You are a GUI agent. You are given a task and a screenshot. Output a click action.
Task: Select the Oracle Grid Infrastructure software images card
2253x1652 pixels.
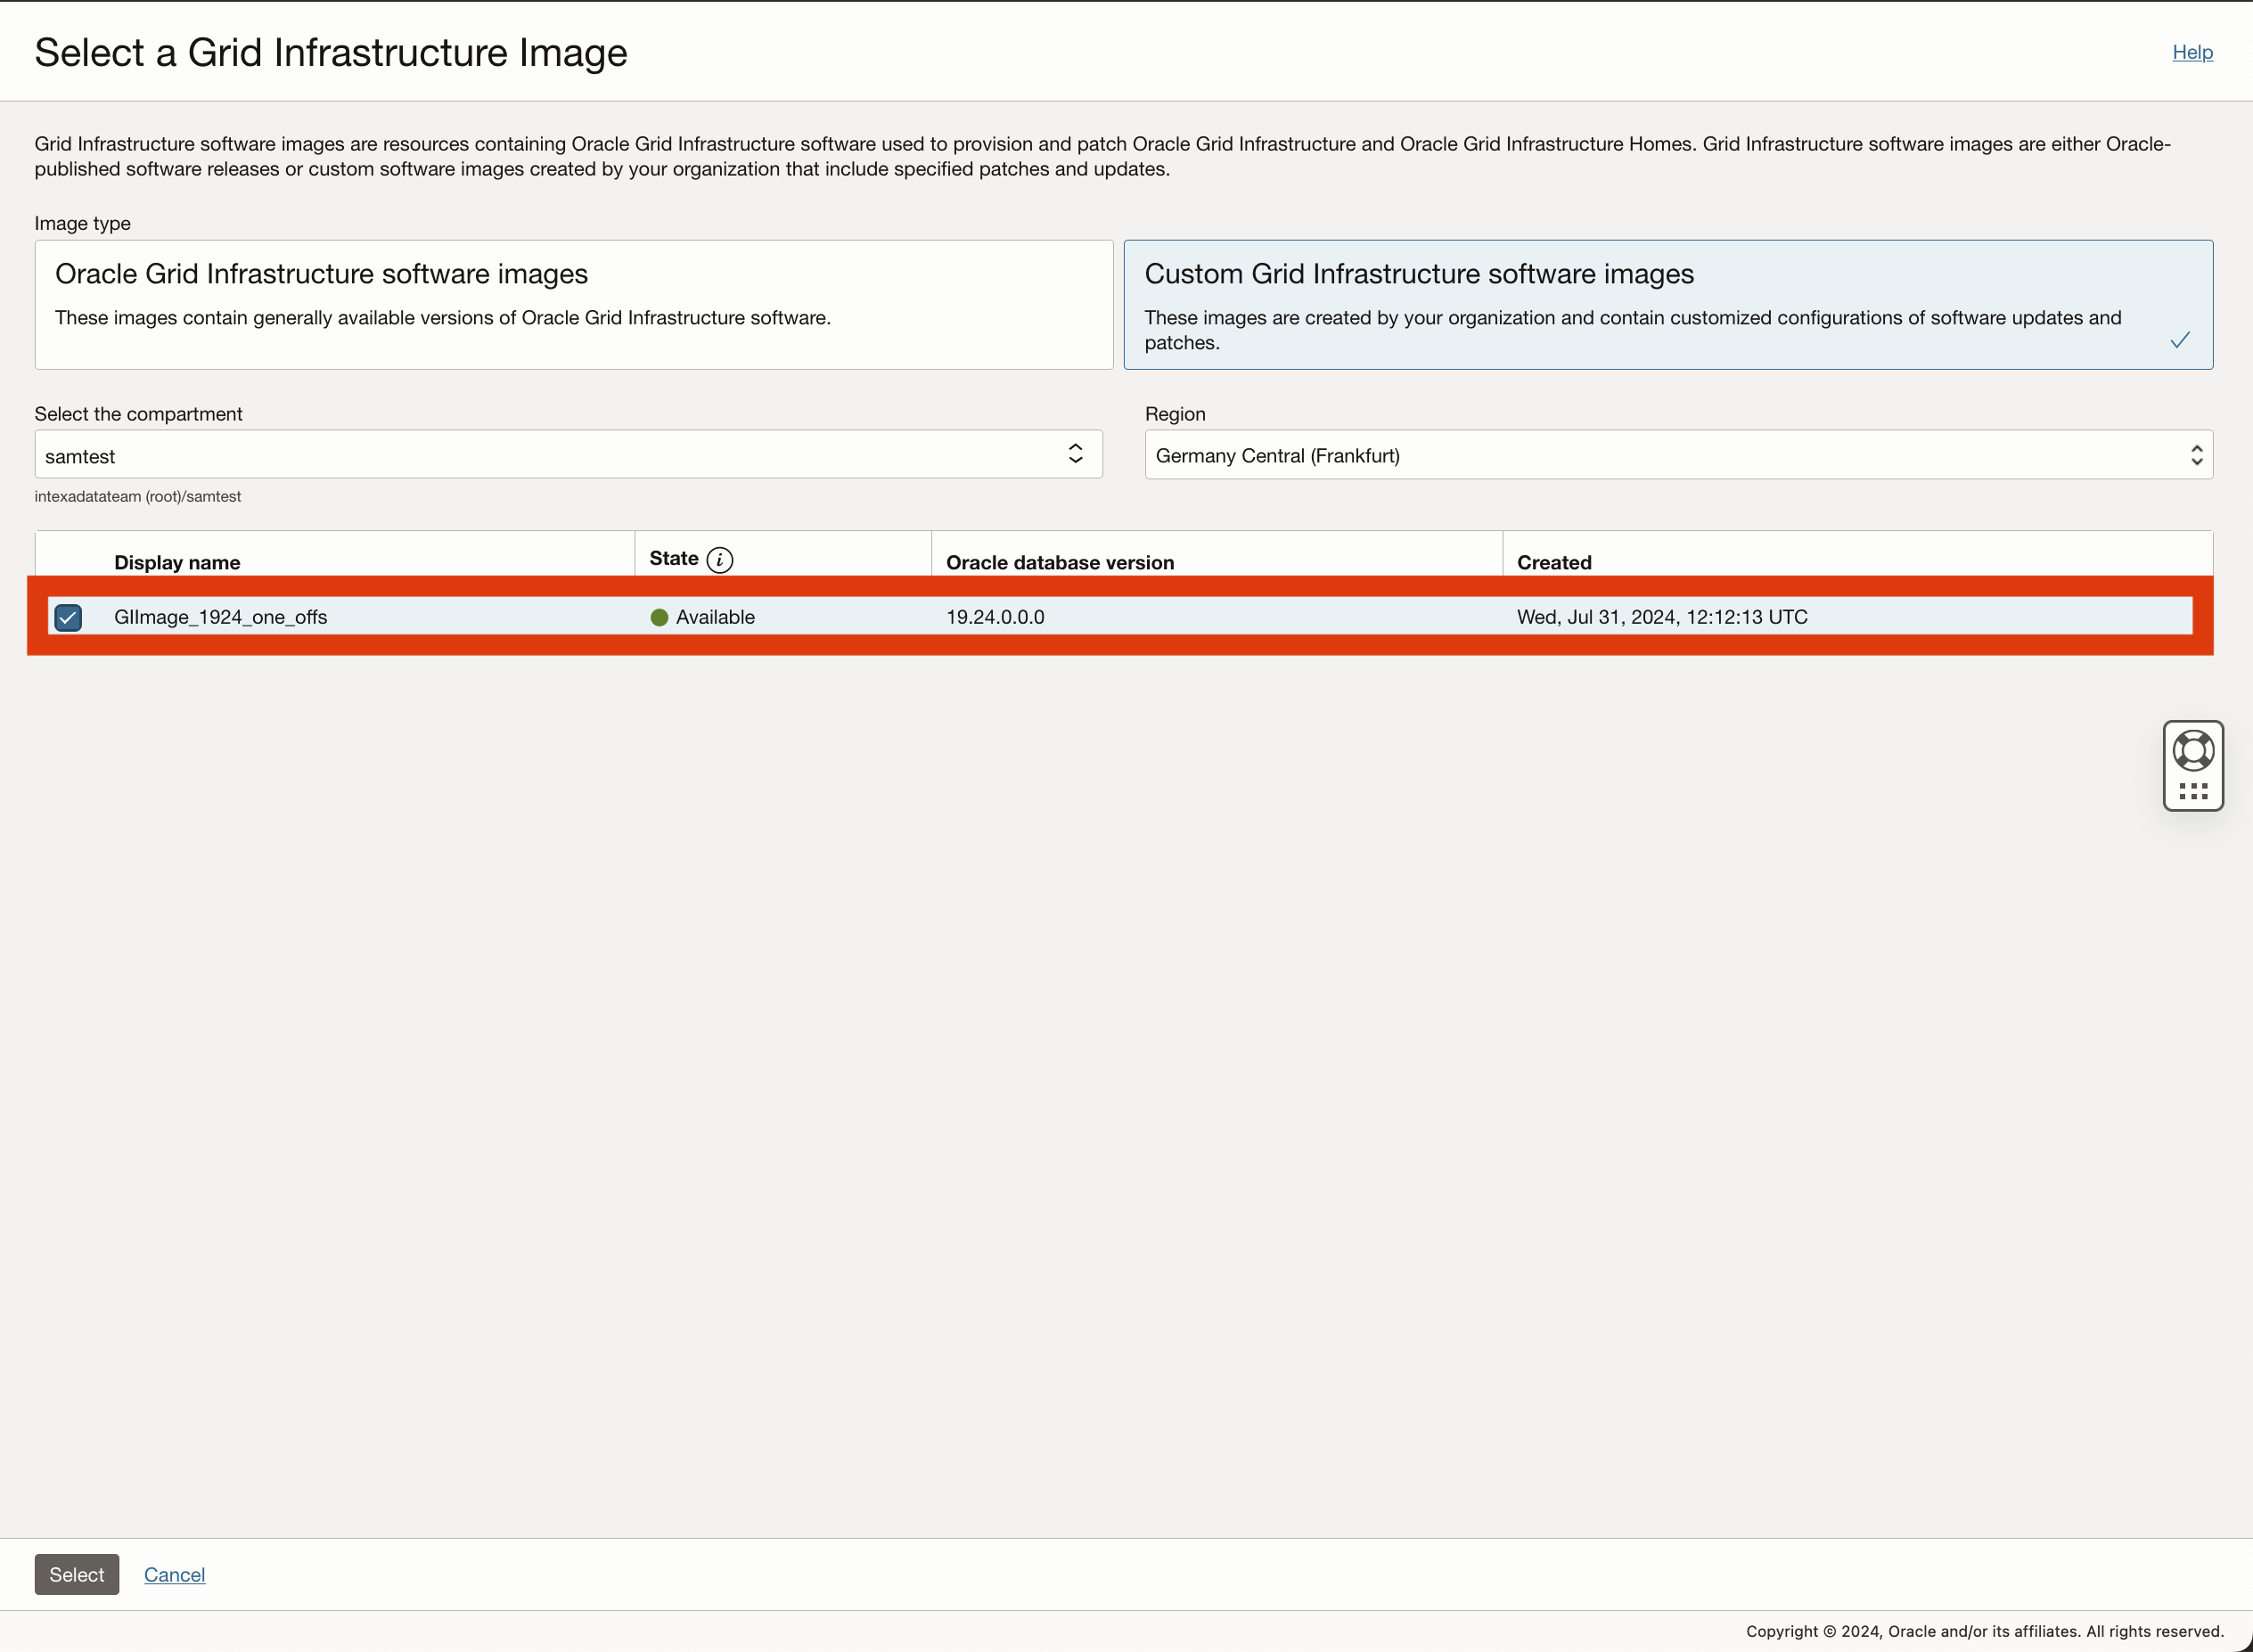(x=572, y=304)
